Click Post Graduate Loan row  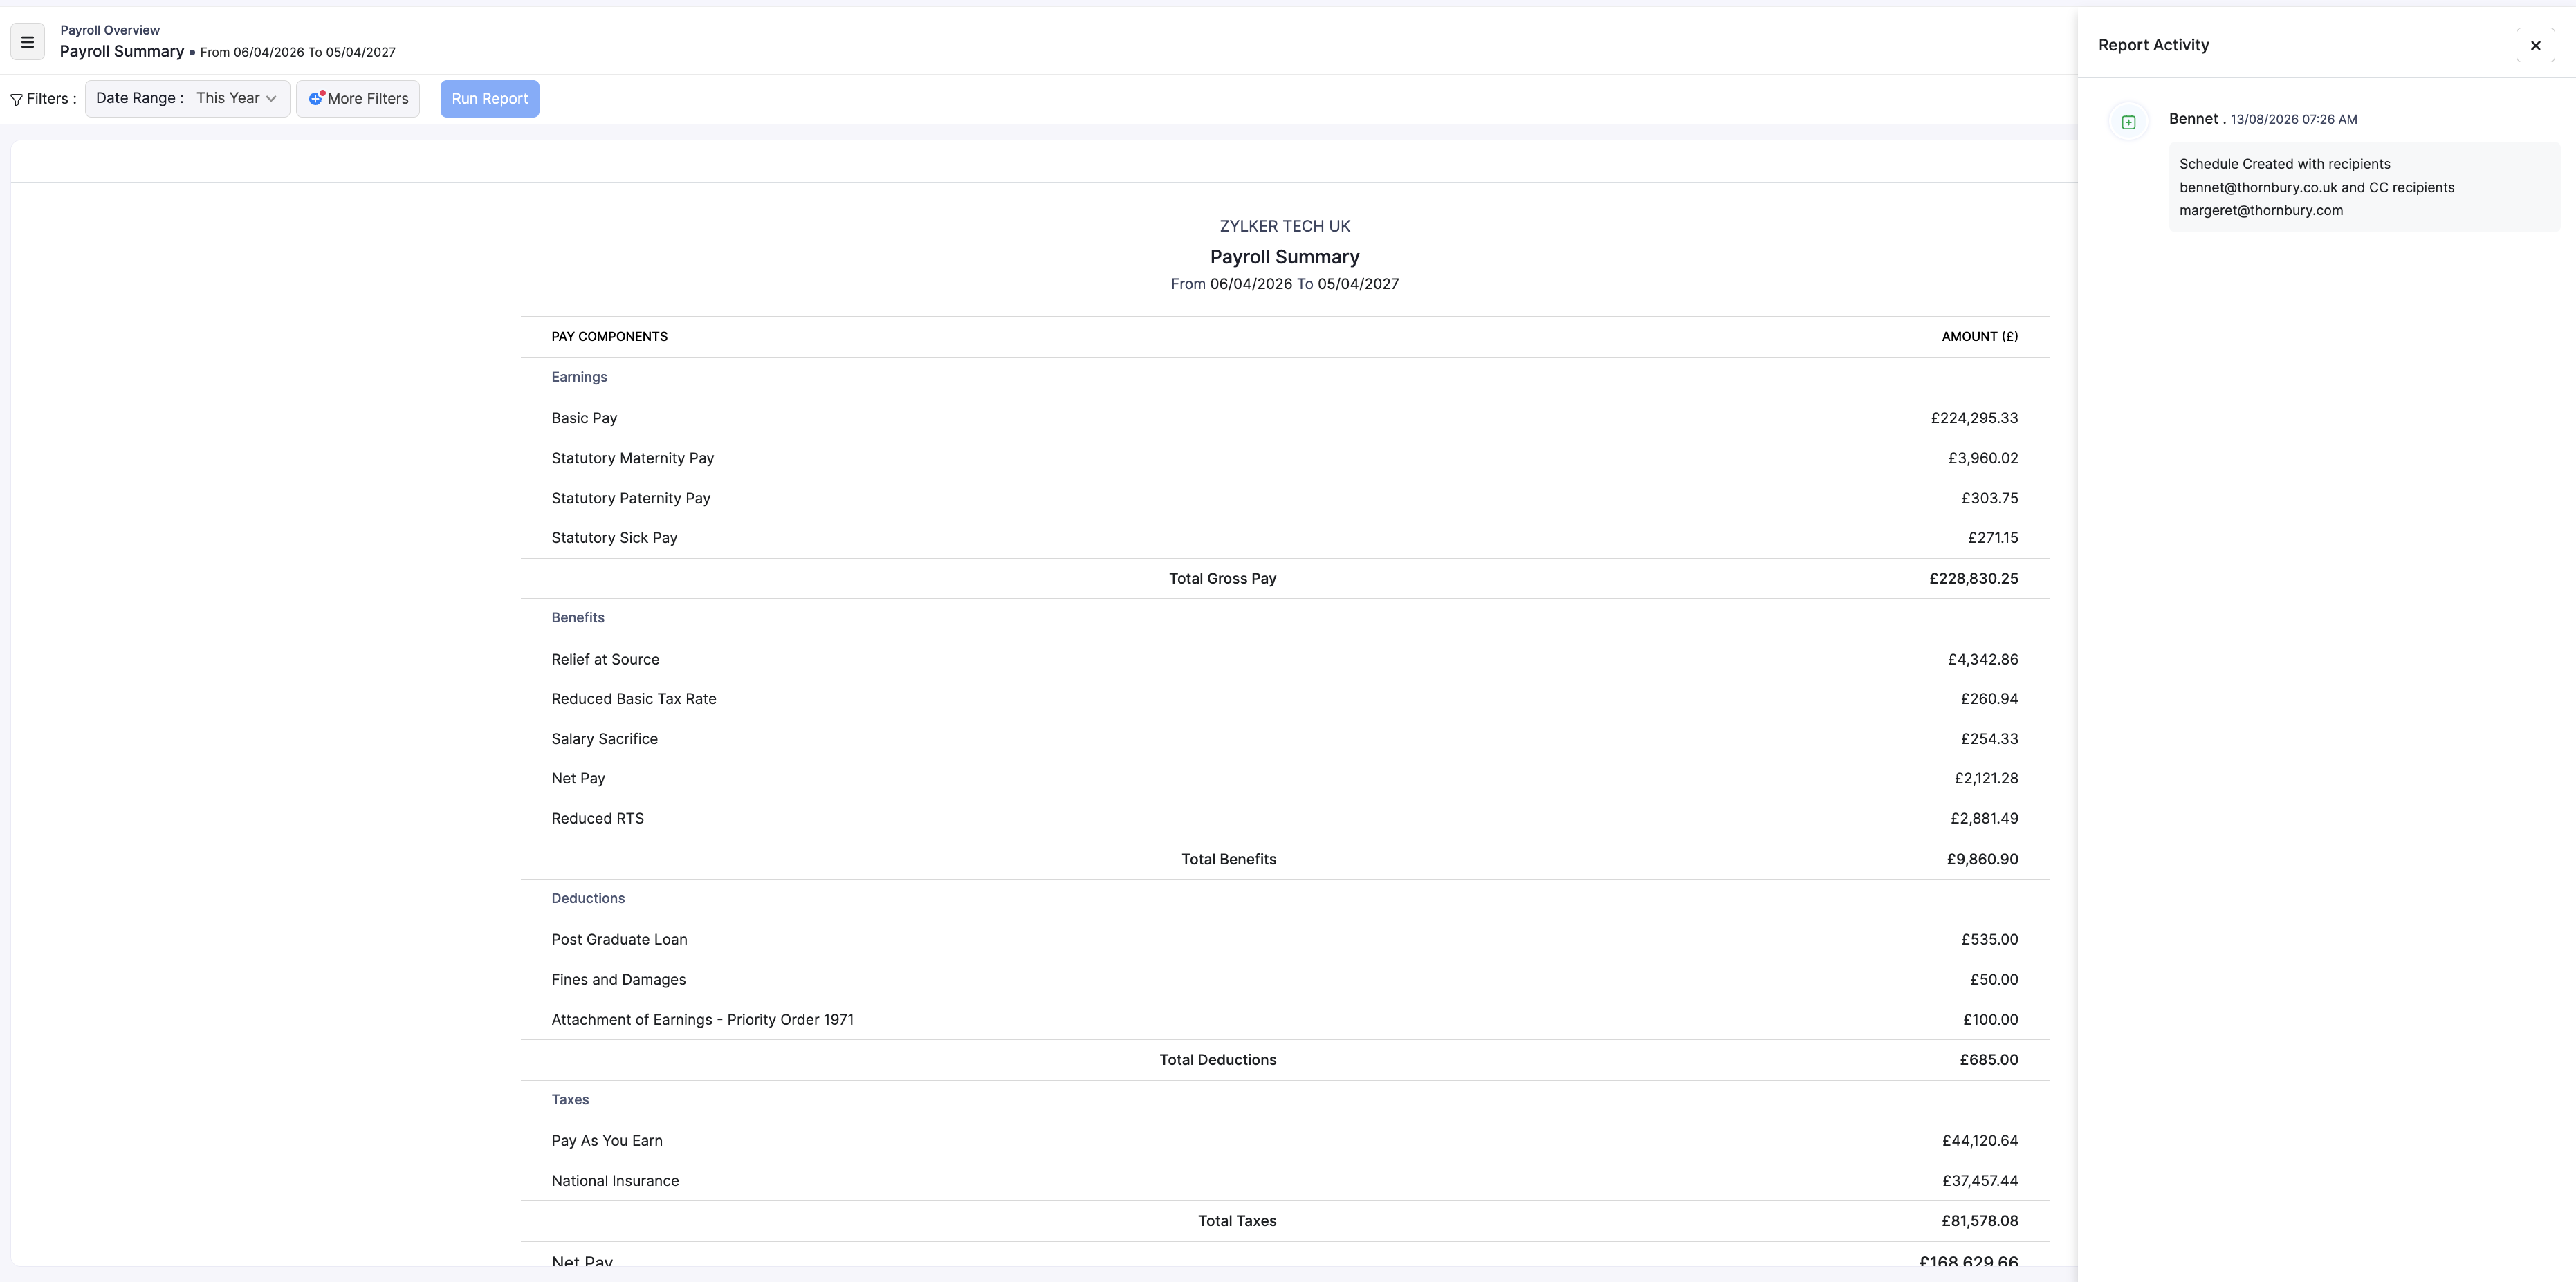(x=1285, y=939)
